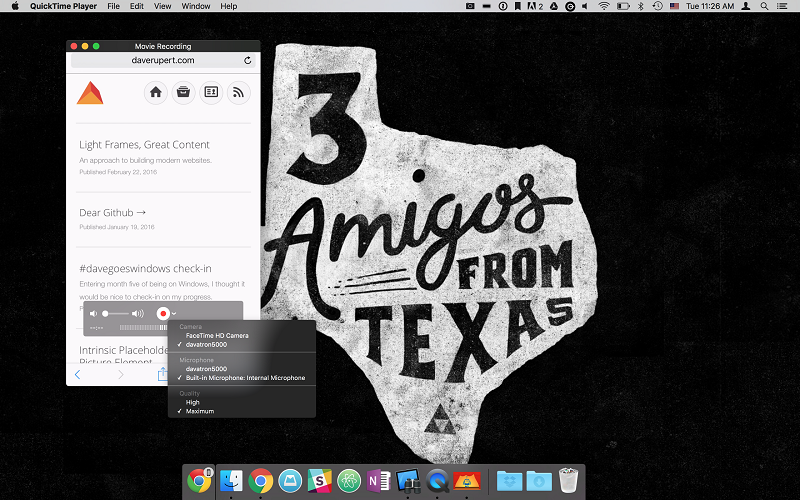Open the 'Dear Github' post link
Viewport: 800px width, 500px height.
point(113,212)
